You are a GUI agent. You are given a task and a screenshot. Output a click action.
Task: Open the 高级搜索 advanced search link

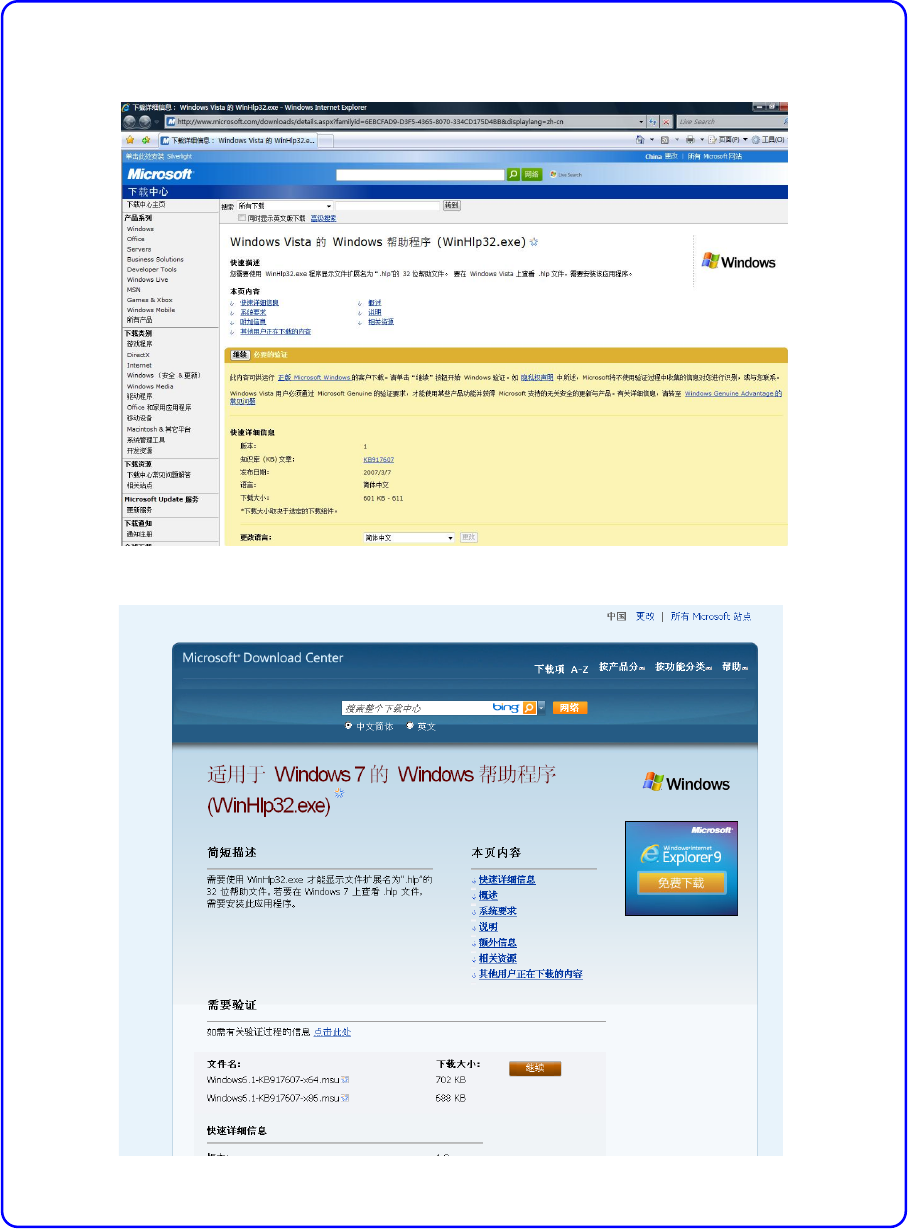click(323, 218)
